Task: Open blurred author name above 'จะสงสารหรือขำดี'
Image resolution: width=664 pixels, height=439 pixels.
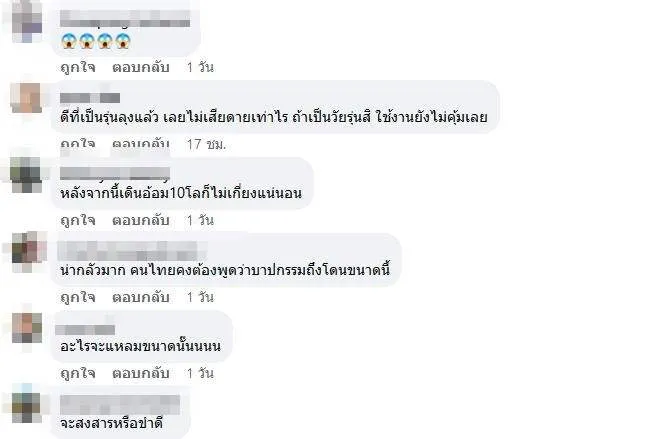Action: tap(120, 404)
